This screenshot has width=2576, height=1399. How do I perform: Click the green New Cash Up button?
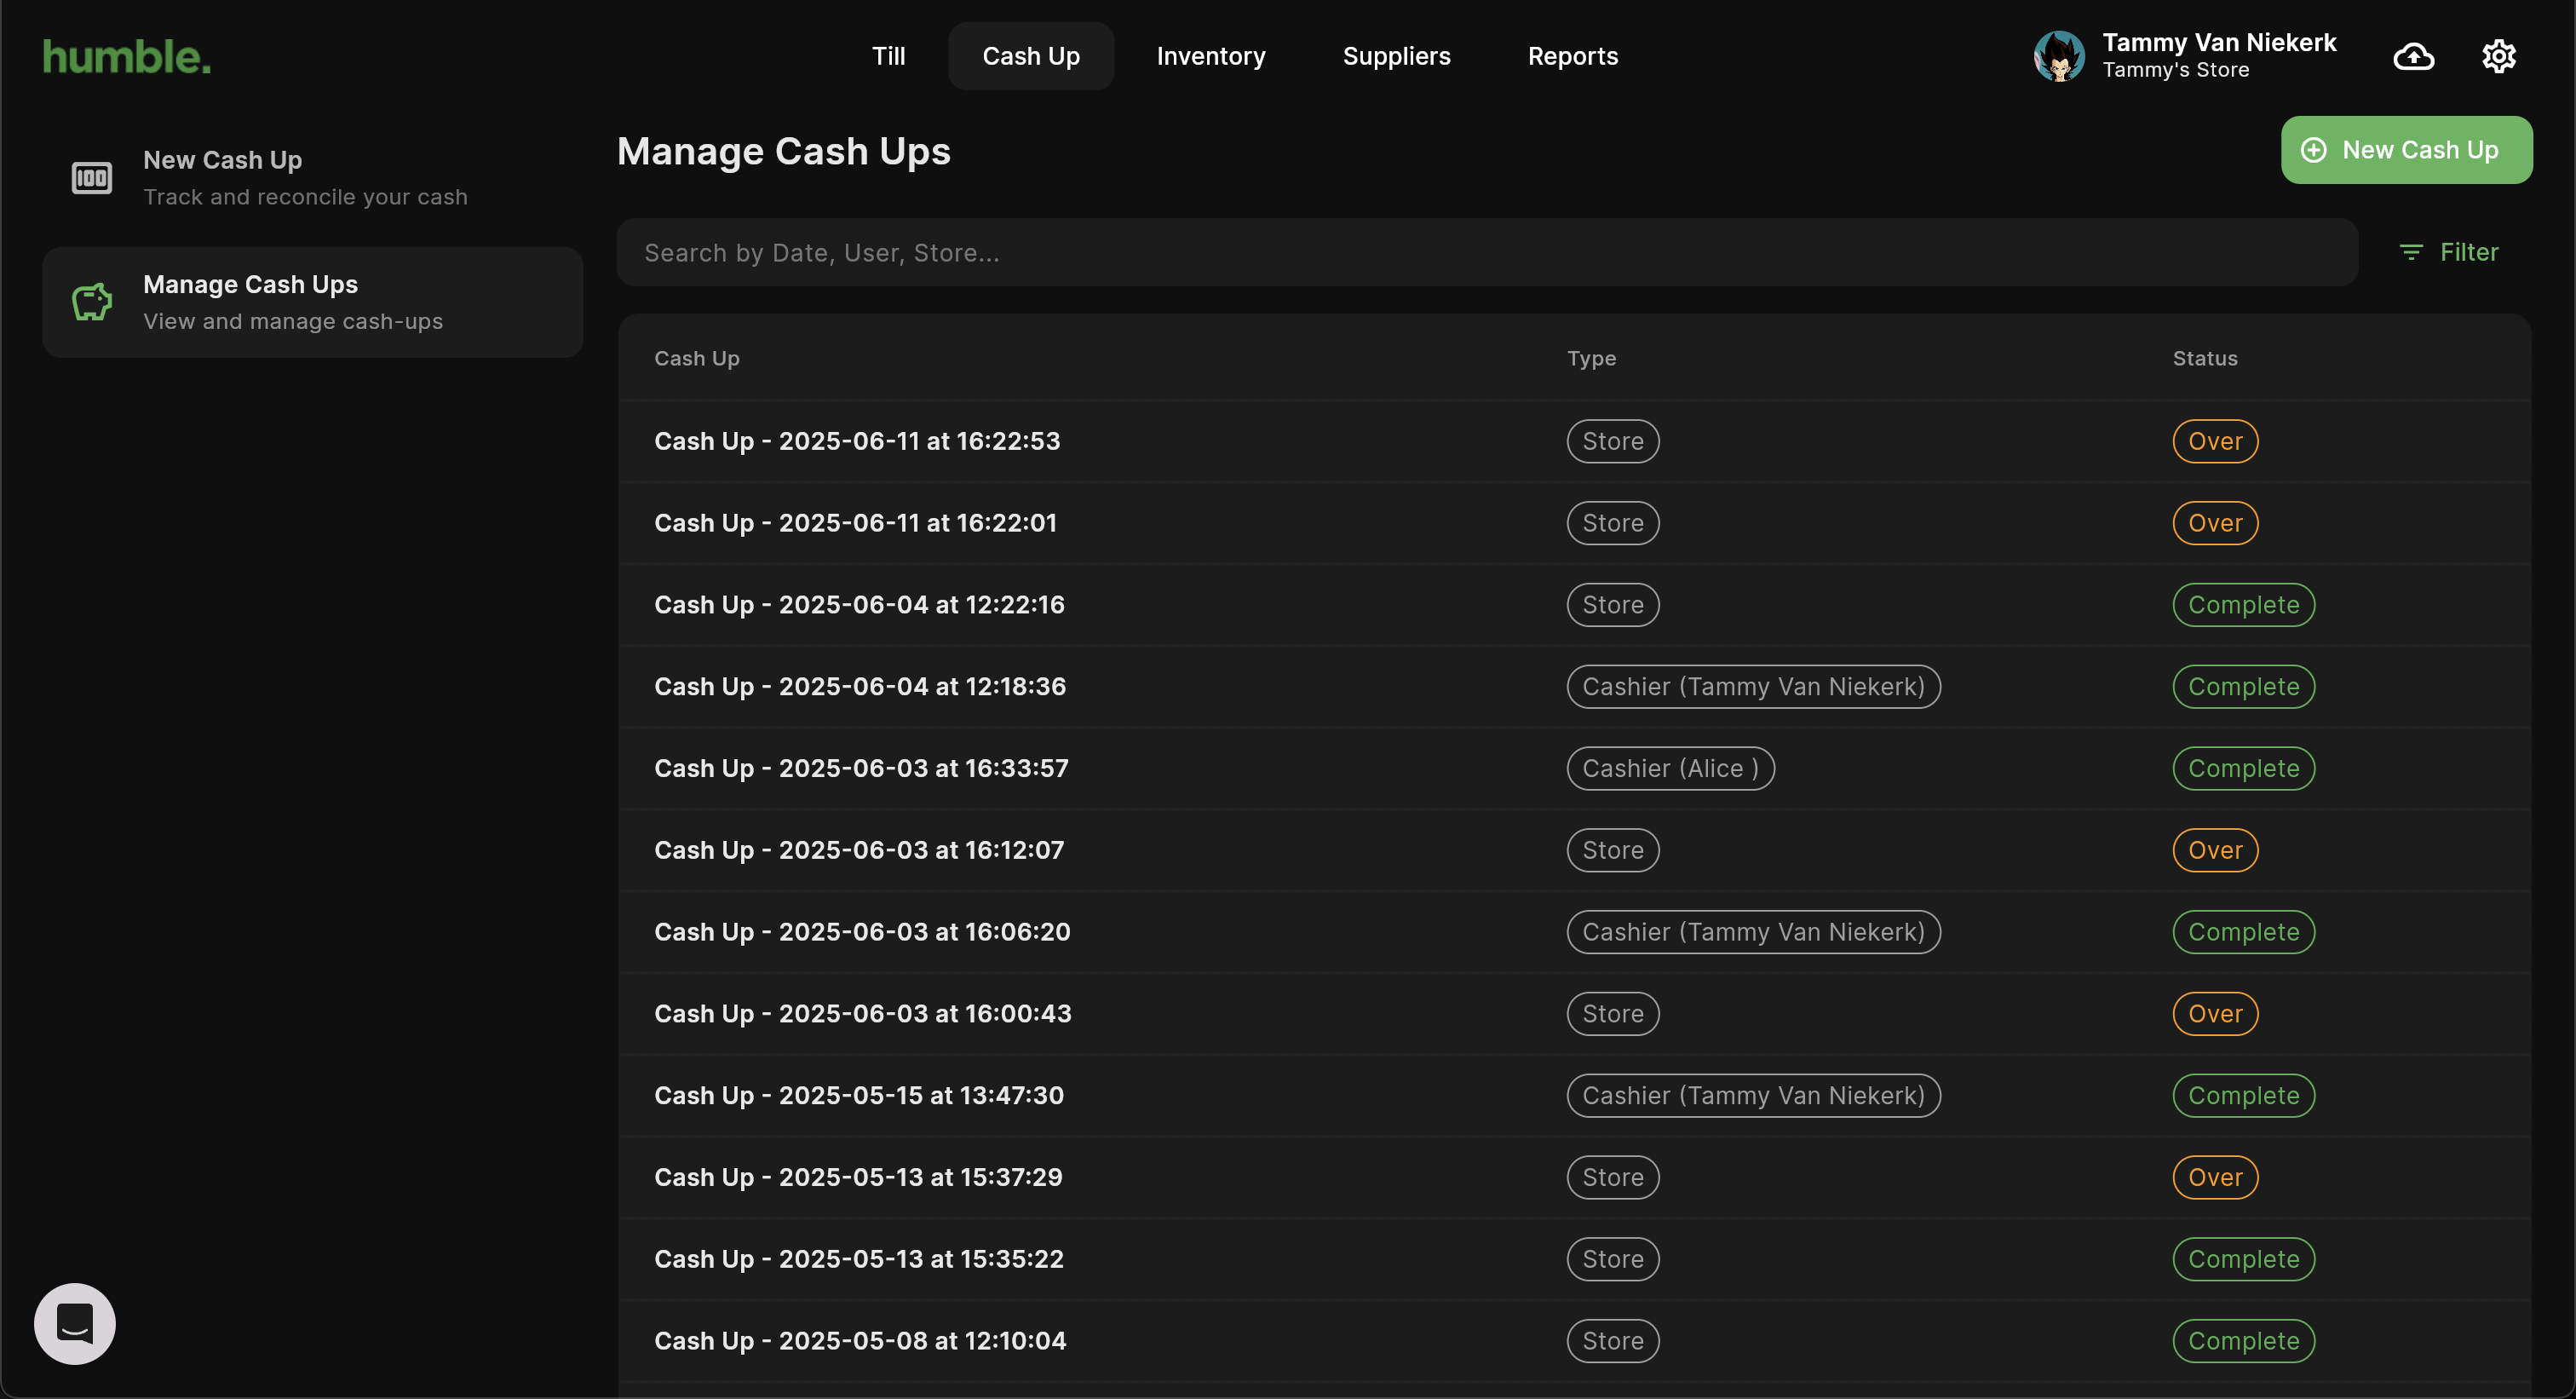click(x=2406, y=150)
